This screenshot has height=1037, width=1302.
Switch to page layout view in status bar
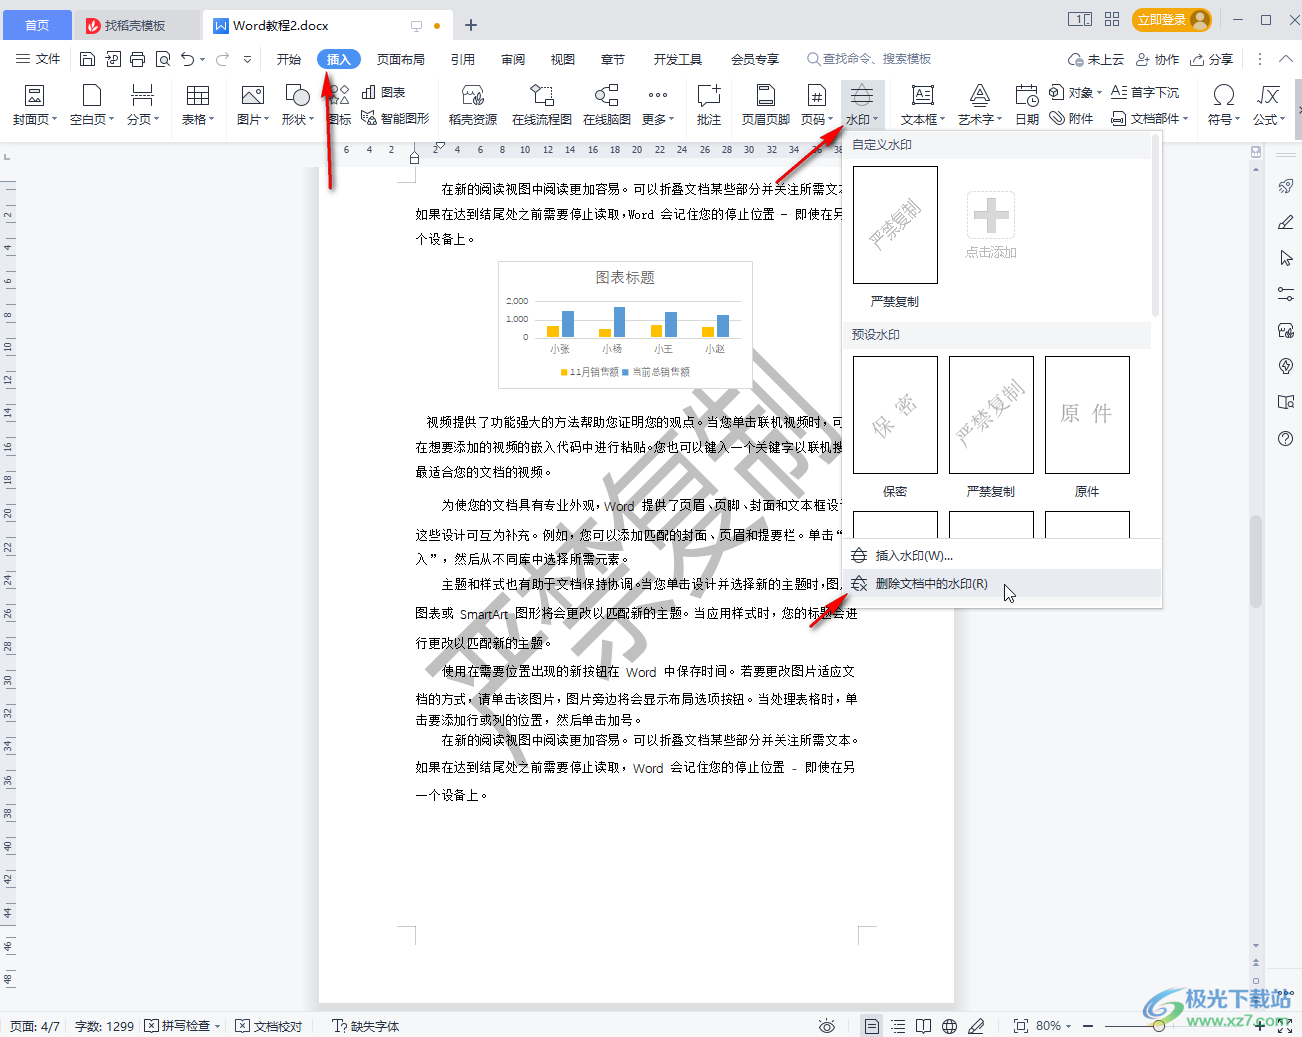coord(872,1026)
